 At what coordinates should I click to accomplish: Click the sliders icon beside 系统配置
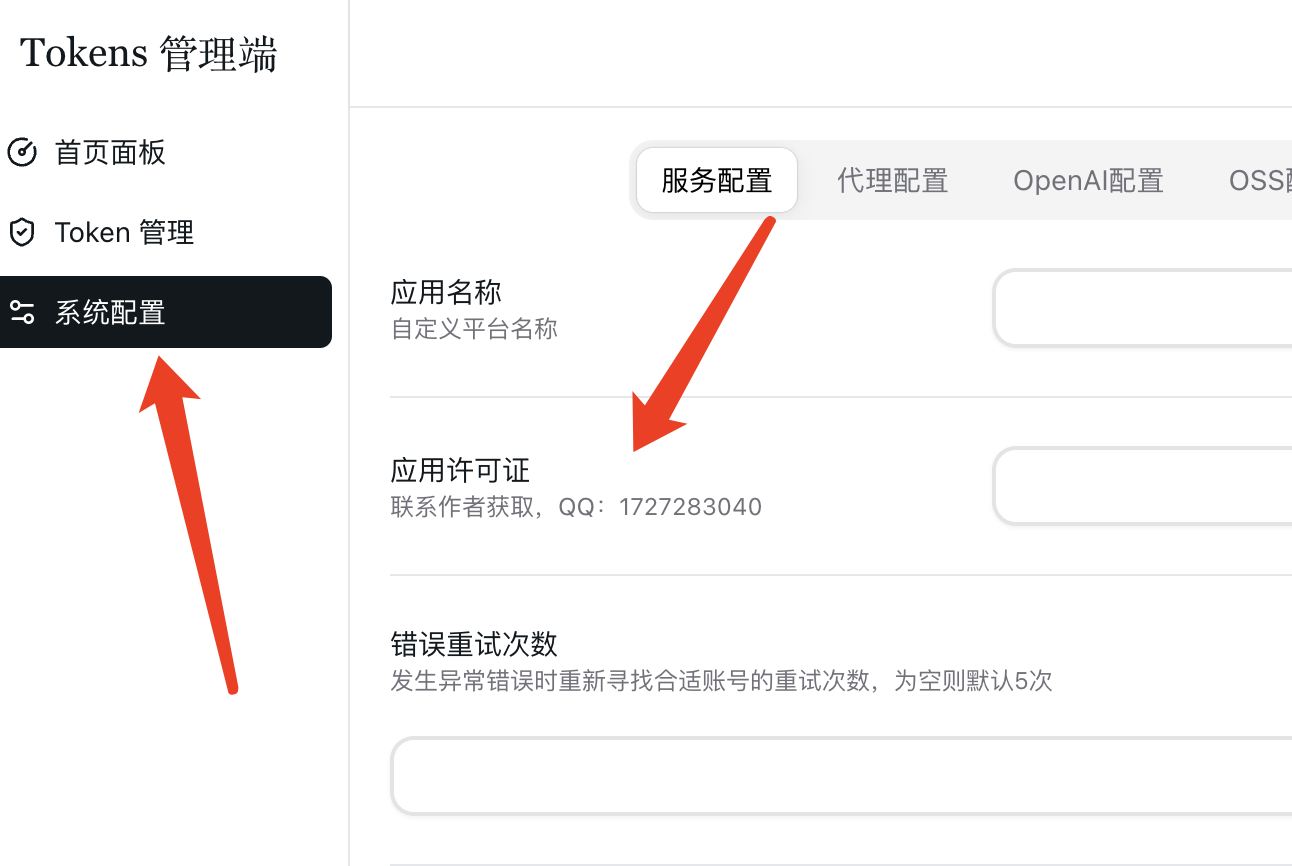(x=22, y=313)
